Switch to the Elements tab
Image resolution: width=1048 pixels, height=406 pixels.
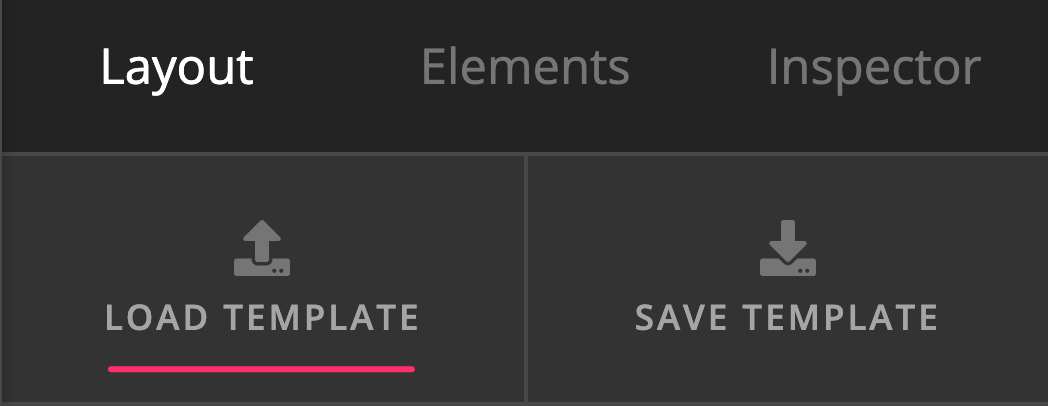tap(525, 66)
